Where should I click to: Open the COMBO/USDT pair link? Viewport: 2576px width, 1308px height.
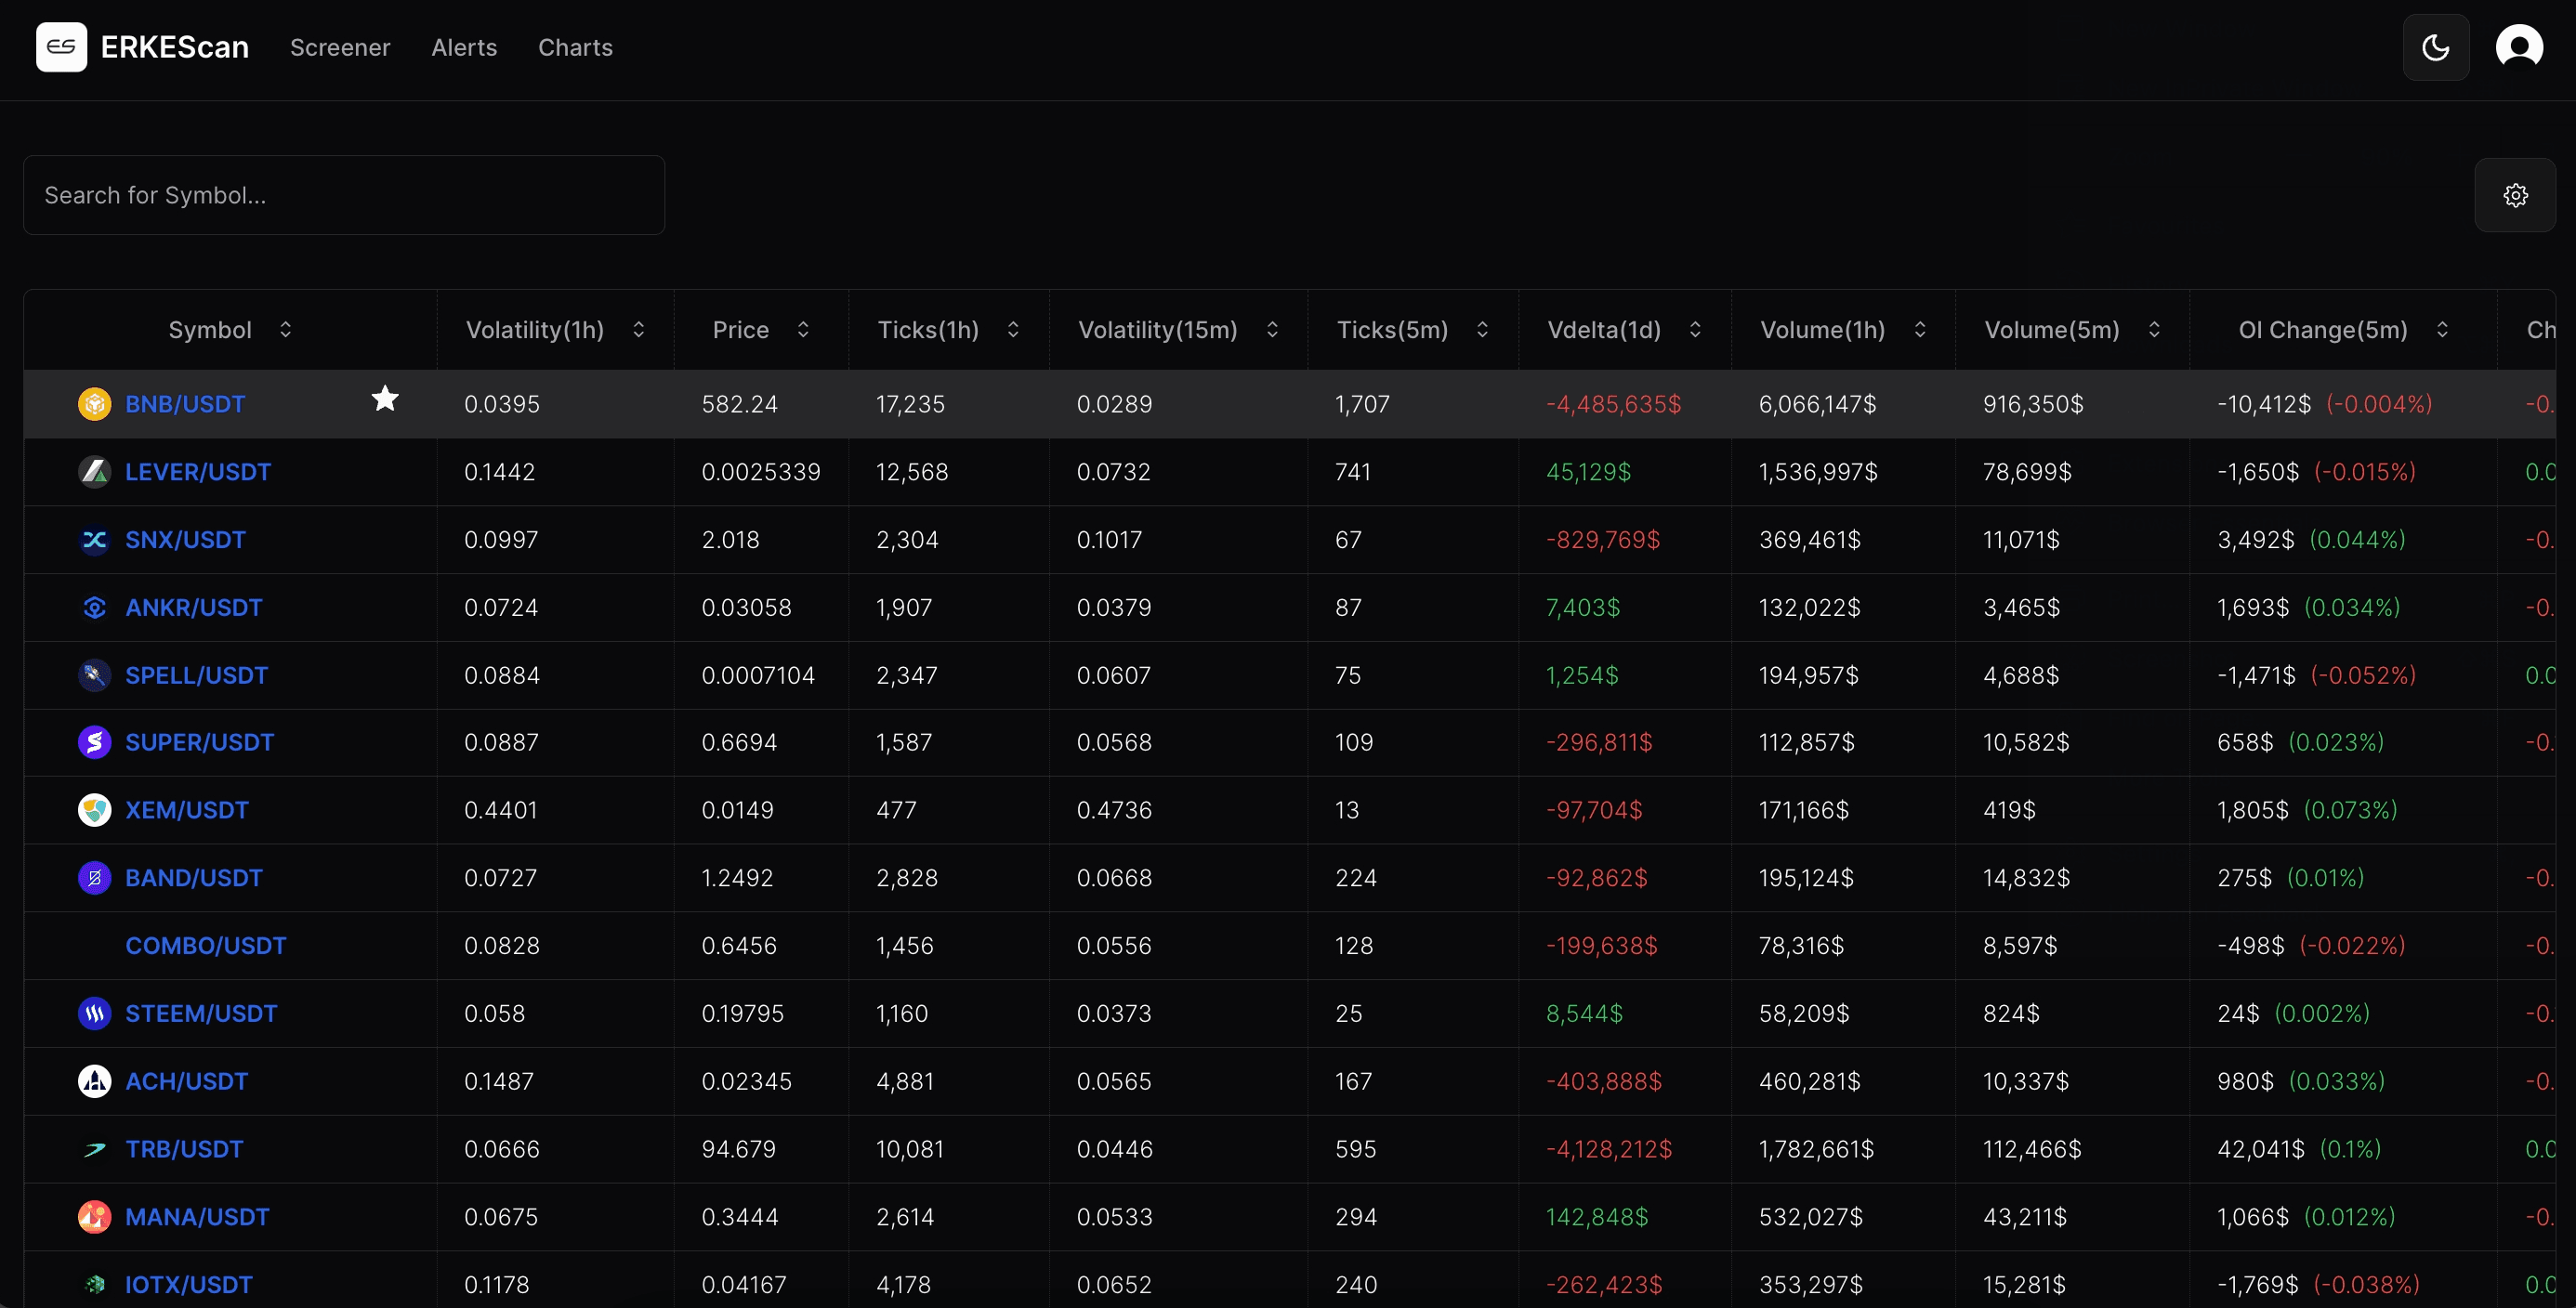coord(206,946)
